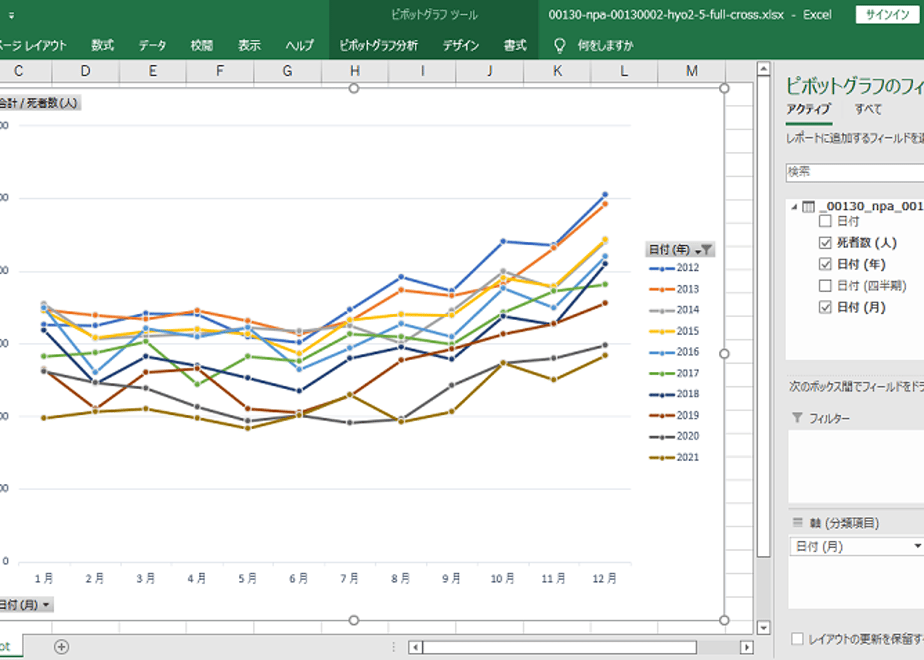The width and height of the screenshot is (924, 660).
Task: Select the 2020 legend entry
Action: (674, 437)
